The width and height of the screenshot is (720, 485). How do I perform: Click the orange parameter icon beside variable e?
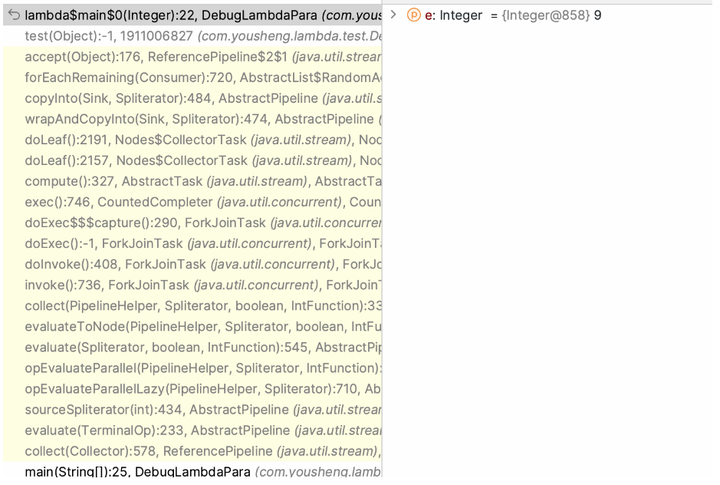tap(414, 15)
